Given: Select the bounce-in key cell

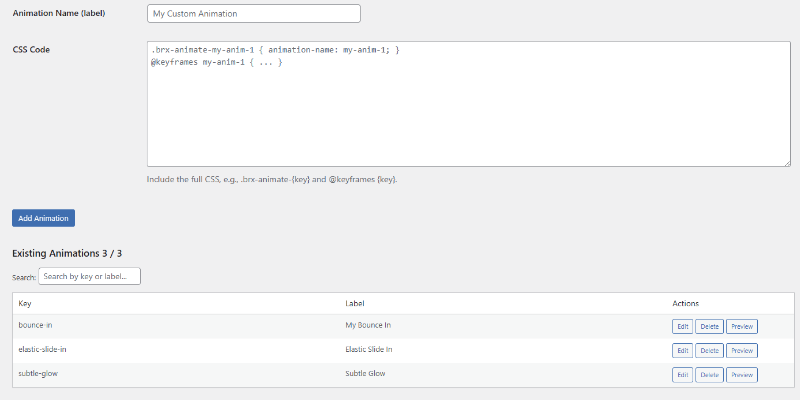Looking at the screenshot, I should tap(36, 326).
